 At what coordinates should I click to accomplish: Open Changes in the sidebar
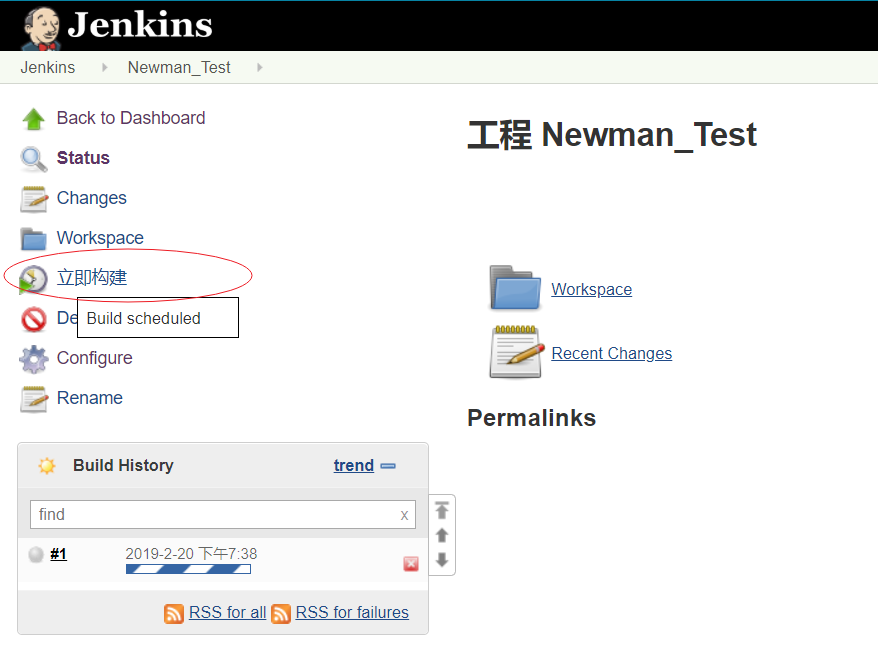click(92, 198)
